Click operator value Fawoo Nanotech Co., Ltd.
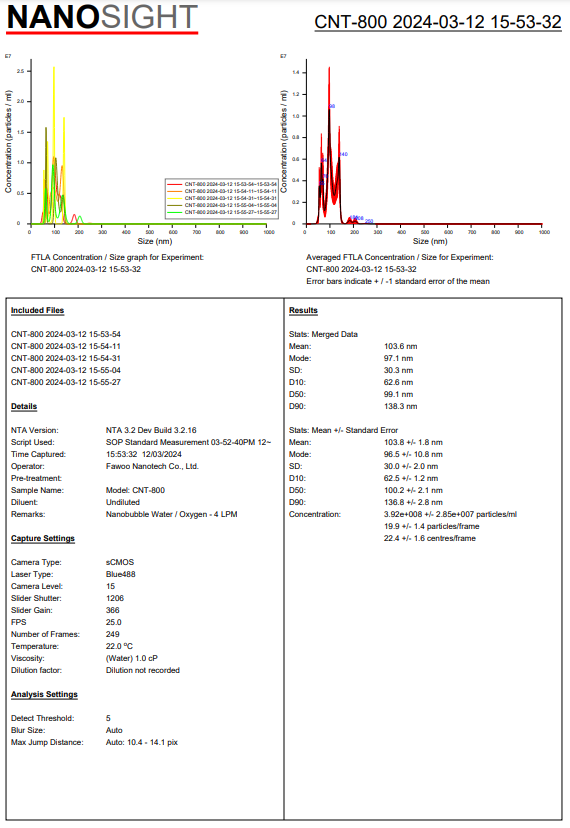This screenshot has height=828, width=570. coord(152,466)
